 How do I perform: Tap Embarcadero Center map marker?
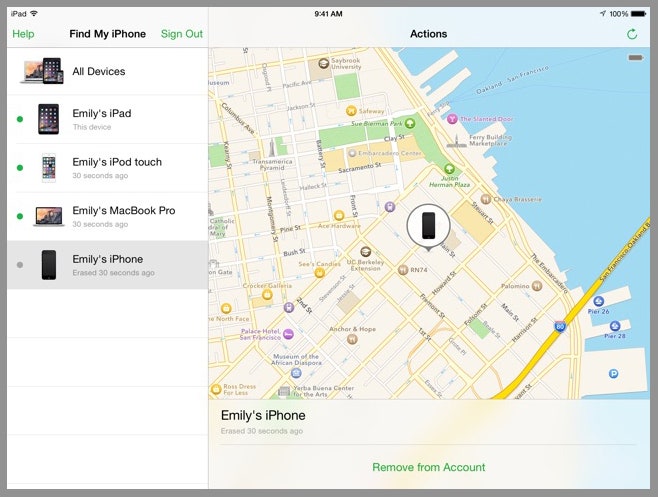click(x=352, y=153)
